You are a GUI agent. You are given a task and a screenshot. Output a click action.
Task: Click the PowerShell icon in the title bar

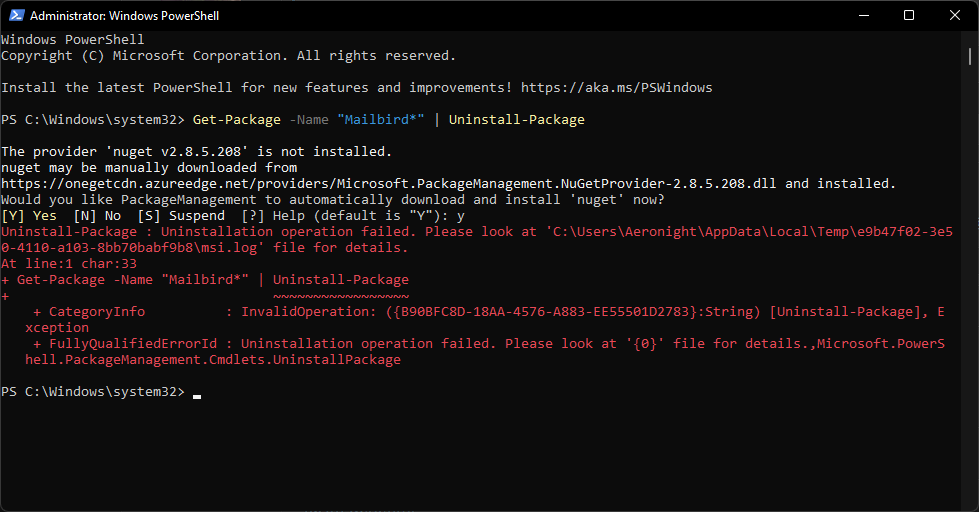(14, 15)
